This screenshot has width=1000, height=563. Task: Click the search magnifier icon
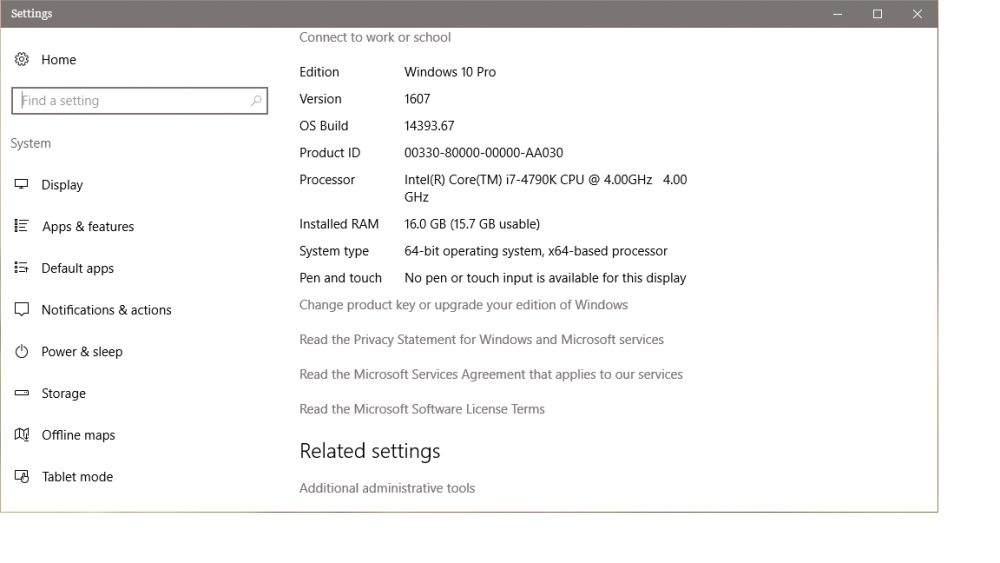[256, 101]
